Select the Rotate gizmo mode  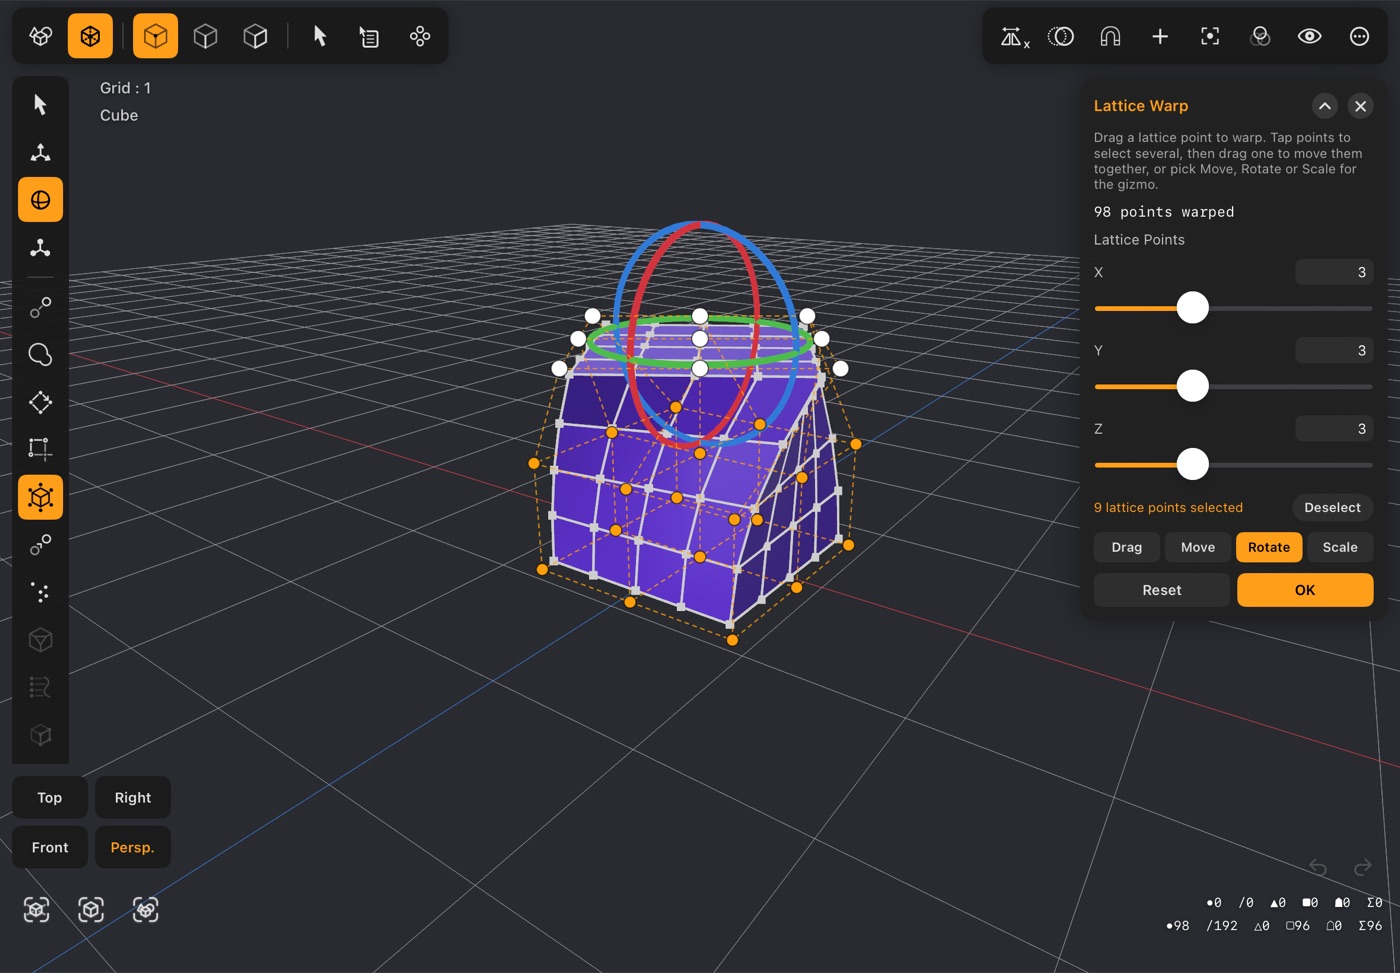point(1268,547)
